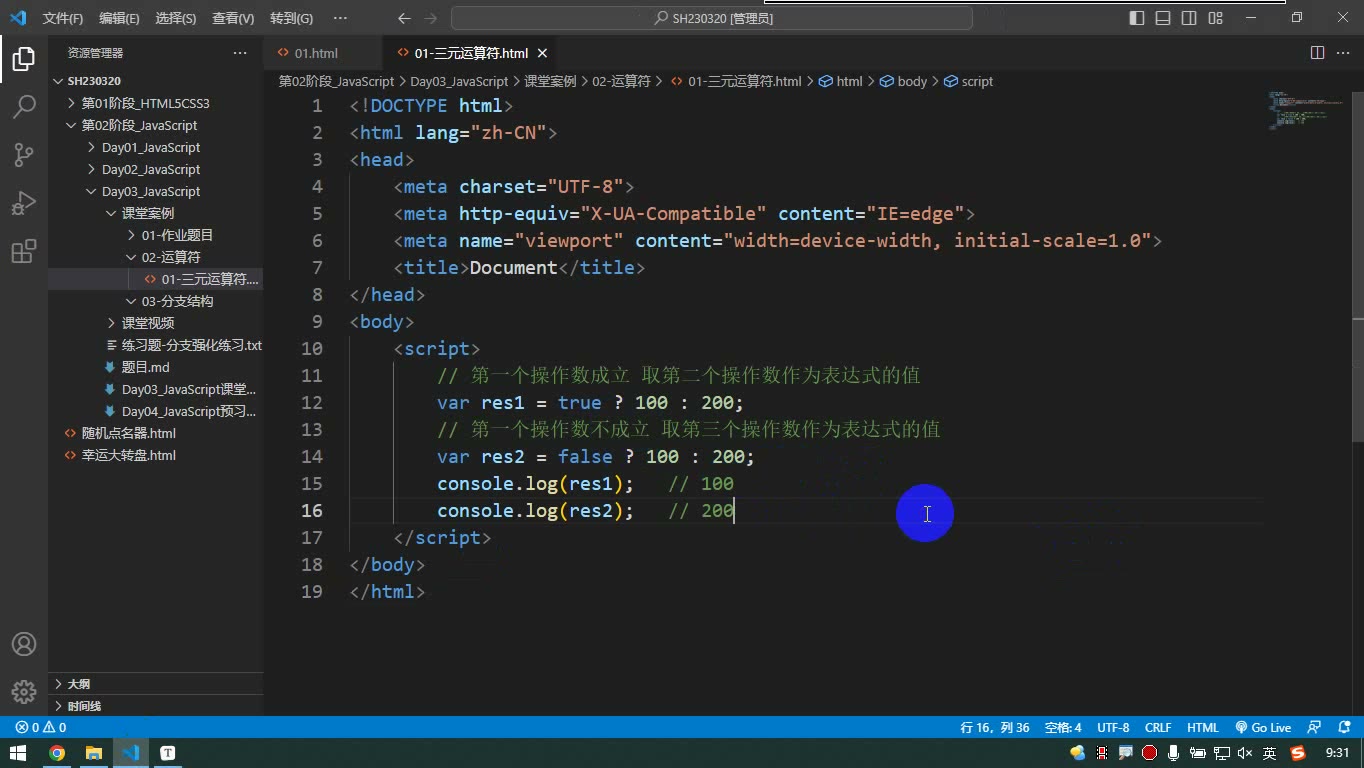The image size is (1364, 768).
Task: Open the Source Control view
Action: click(24, 154)
